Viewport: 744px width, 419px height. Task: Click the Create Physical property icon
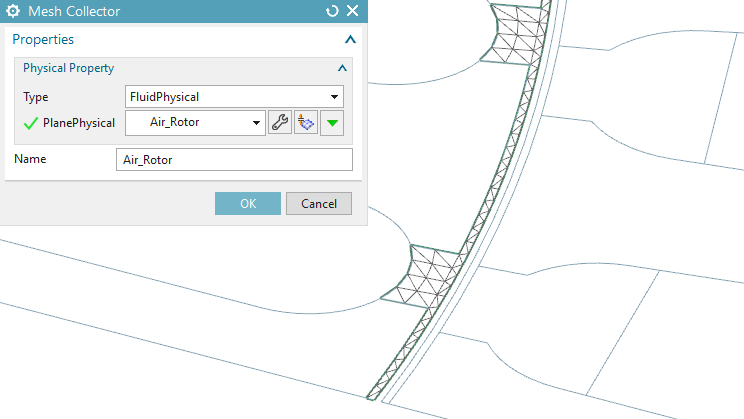click(x=305, y=123)
